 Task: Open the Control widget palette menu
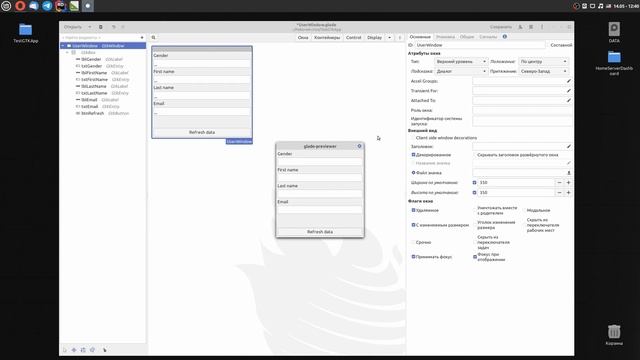point(353,38)
